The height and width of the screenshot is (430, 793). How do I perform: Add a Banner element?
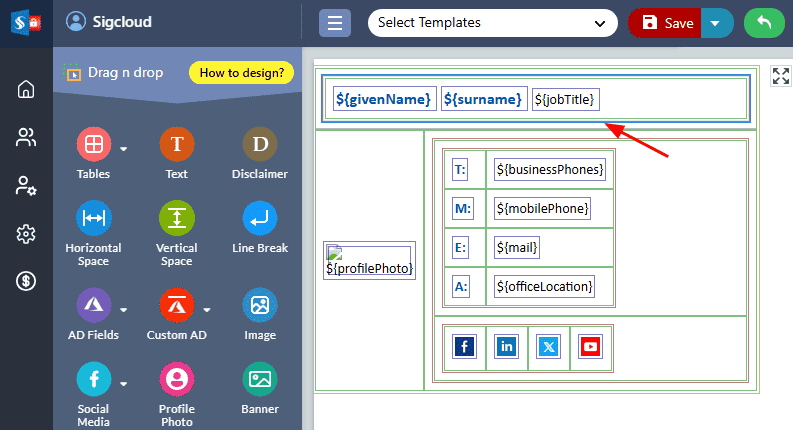[260, 380]
